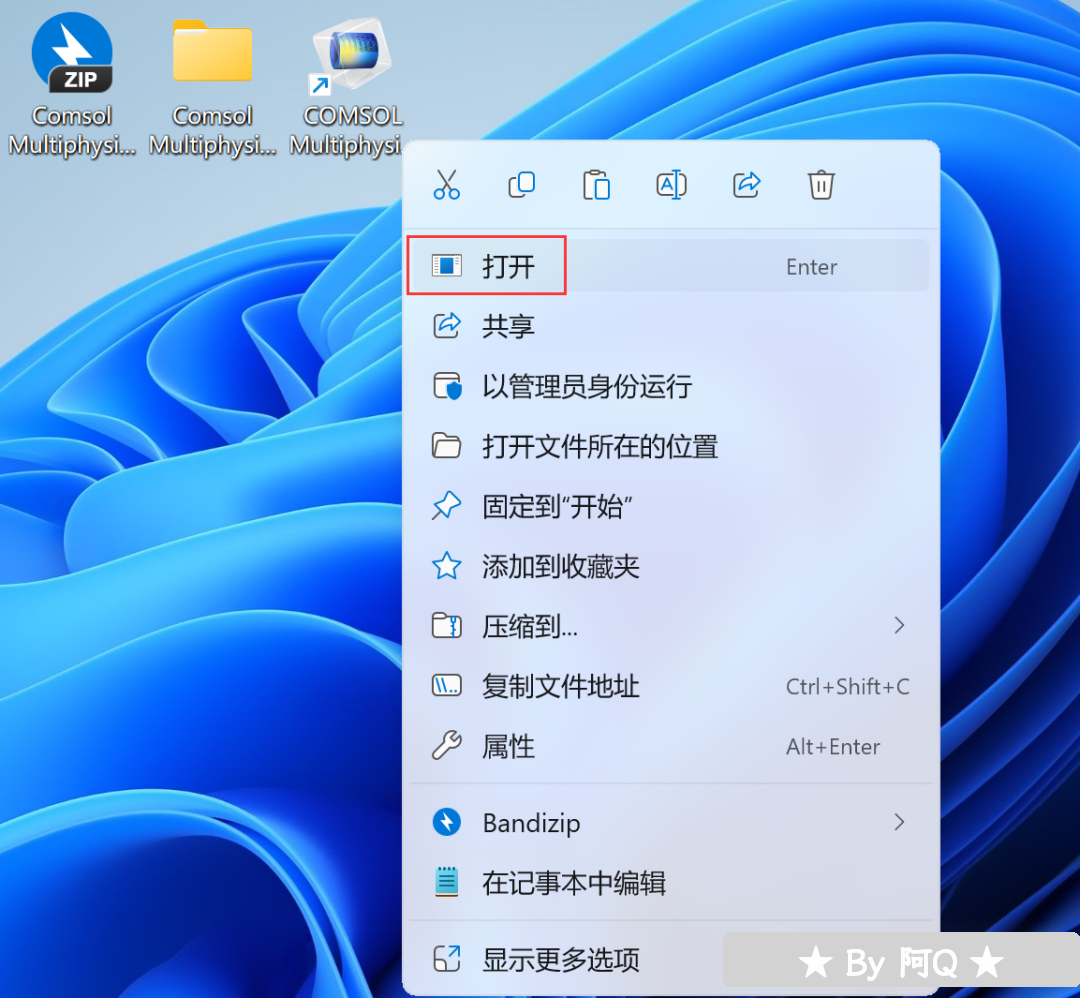The image size is (1080, 998).
Task: Expand the 压缩到... submenu arrow
Action: click(899, 625)
